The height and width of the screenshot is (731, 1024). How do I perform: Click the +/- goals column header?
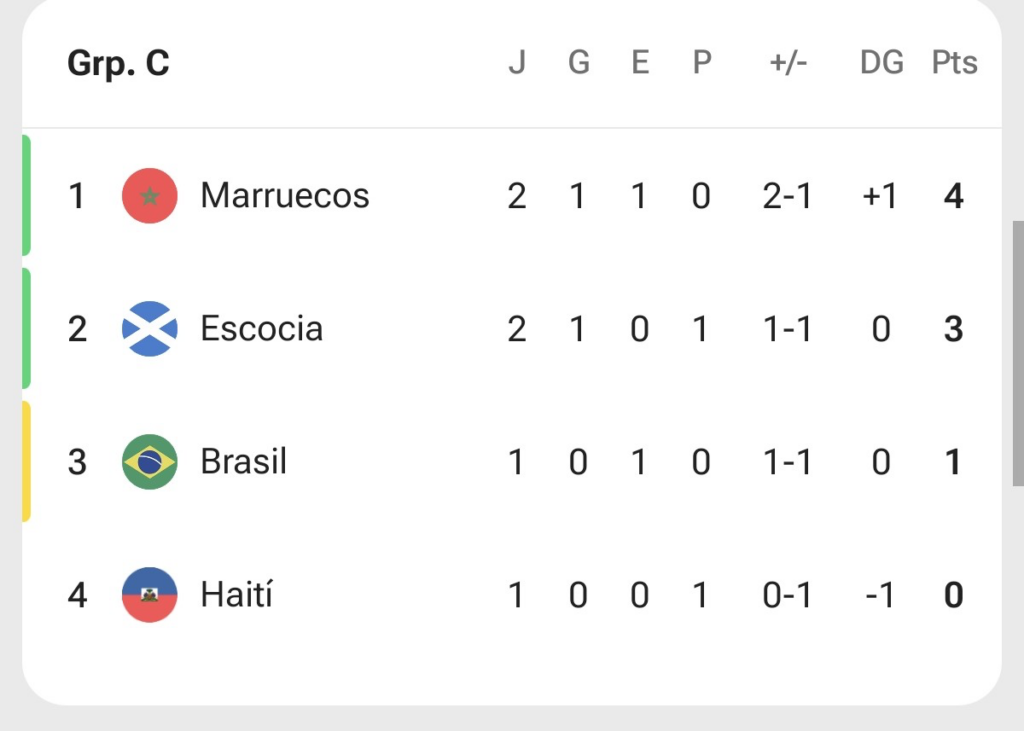click(788, 63)
